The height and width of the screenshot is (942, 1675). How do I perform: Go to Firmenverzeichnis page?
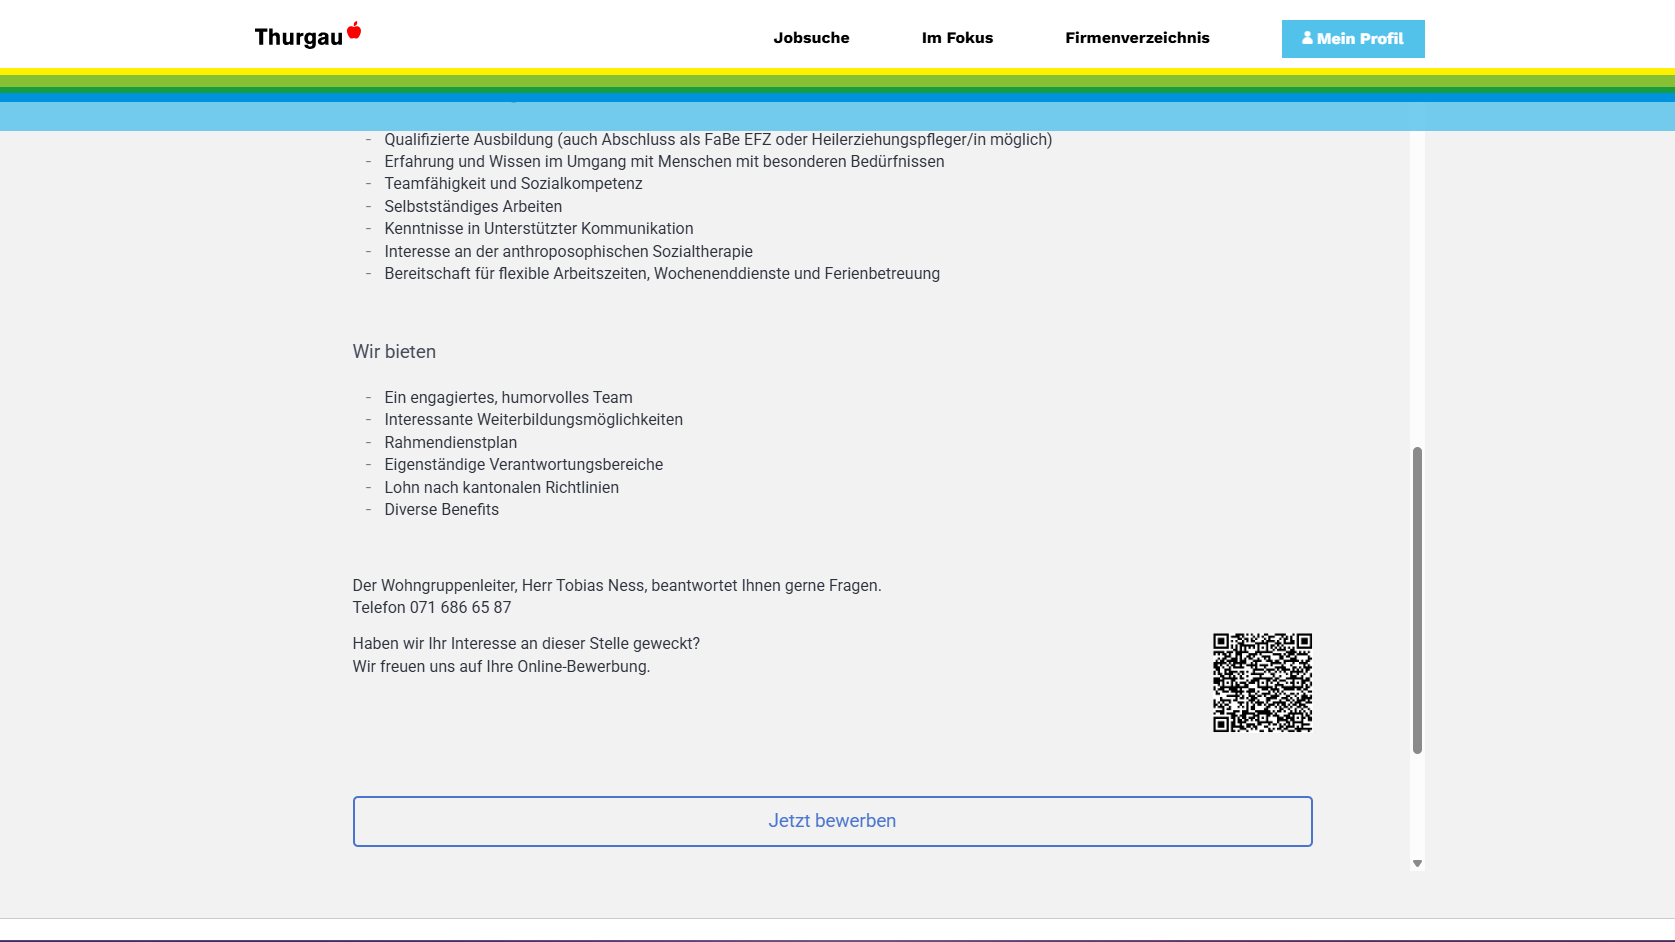pos(1137,38)
